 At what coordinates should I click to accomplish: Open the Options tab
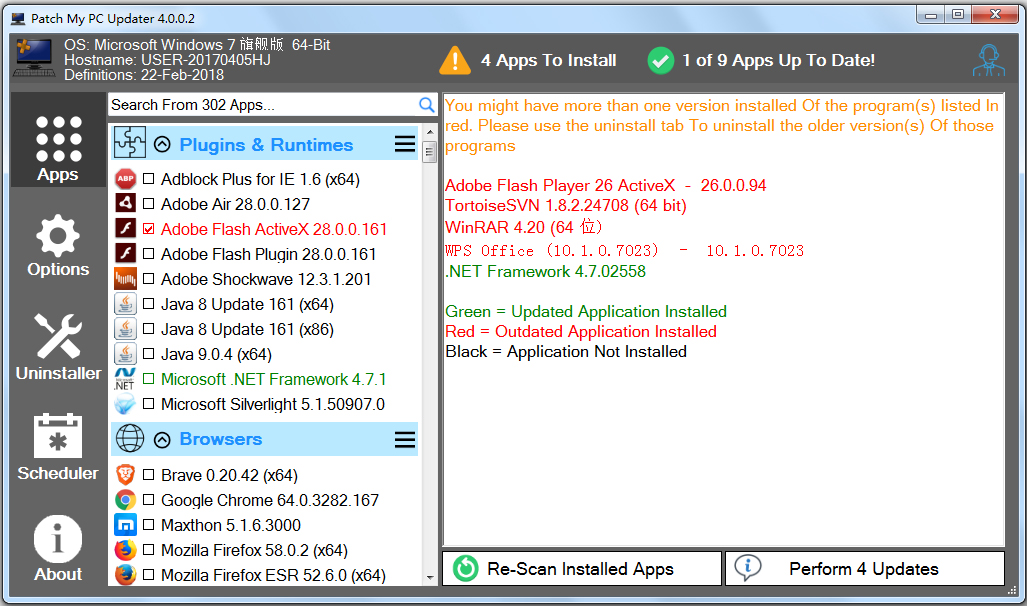coord(58,246)
